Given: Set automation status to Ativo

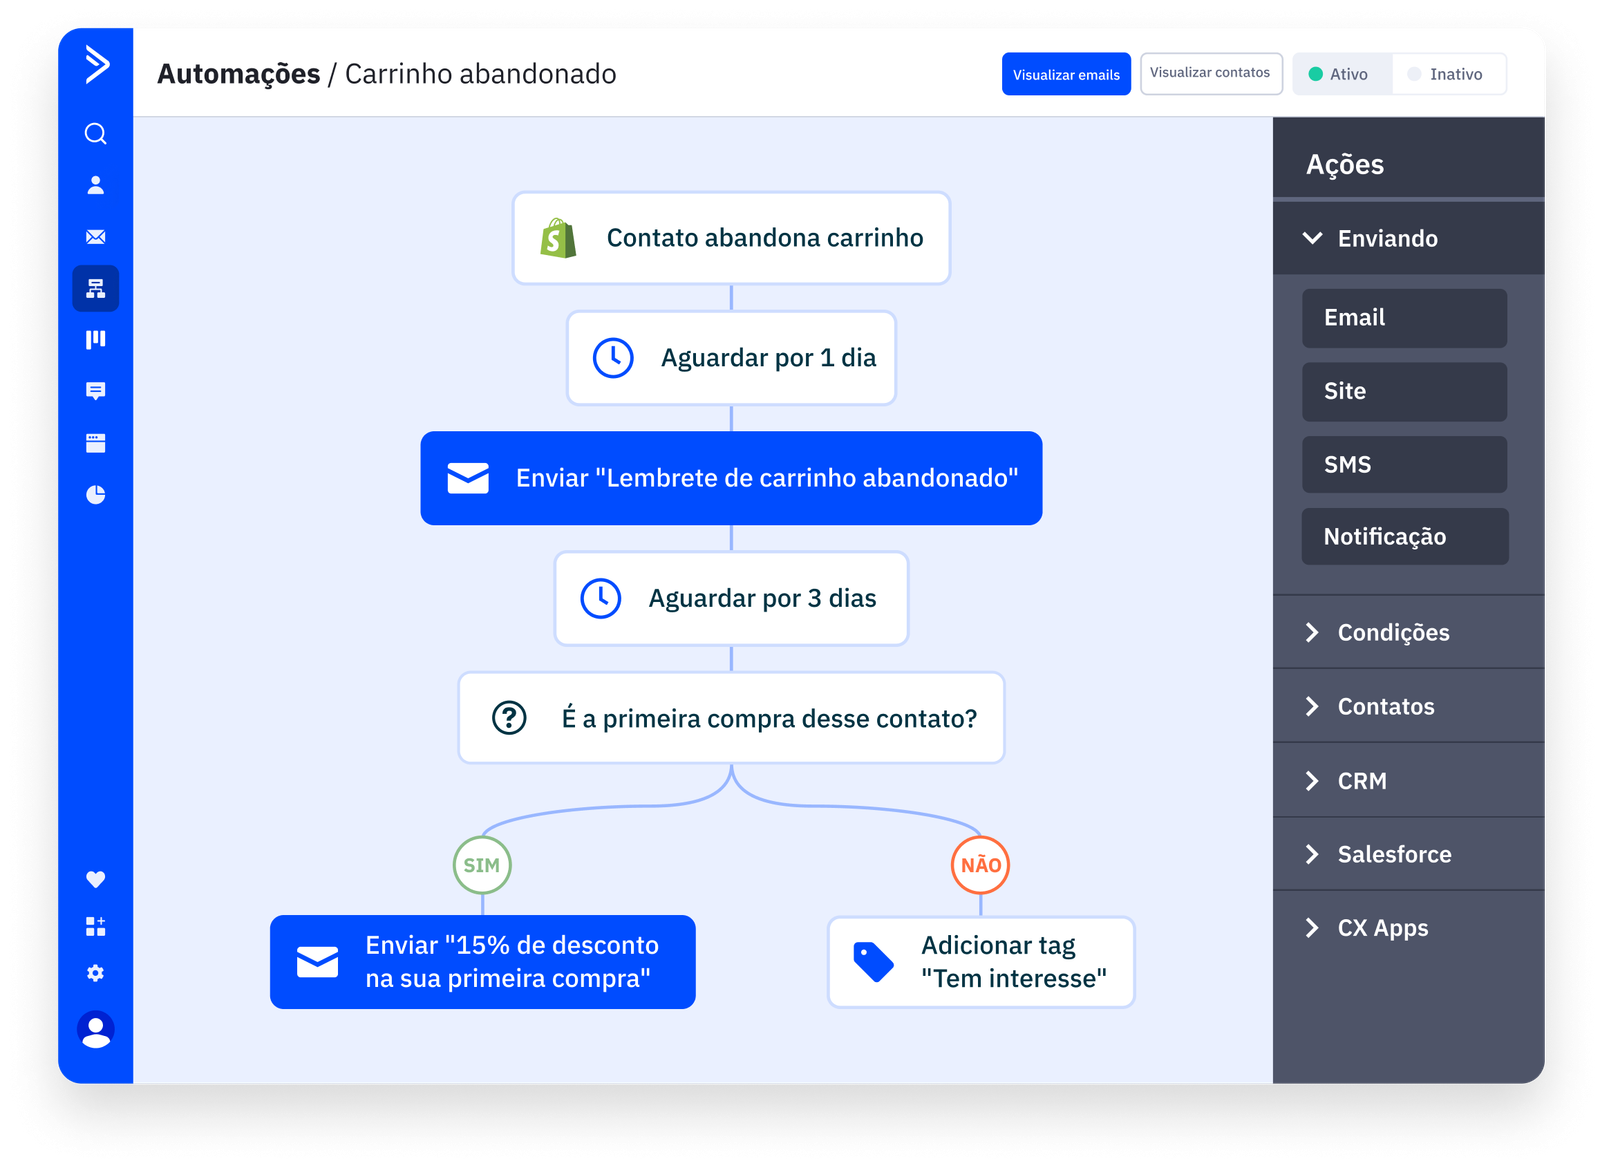Looking at the screenshot, I should pos(1341,74).
